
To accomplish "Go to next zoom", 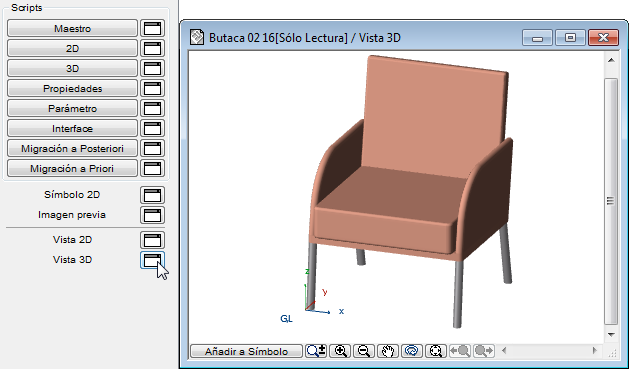I will click(x=484, y=351).
